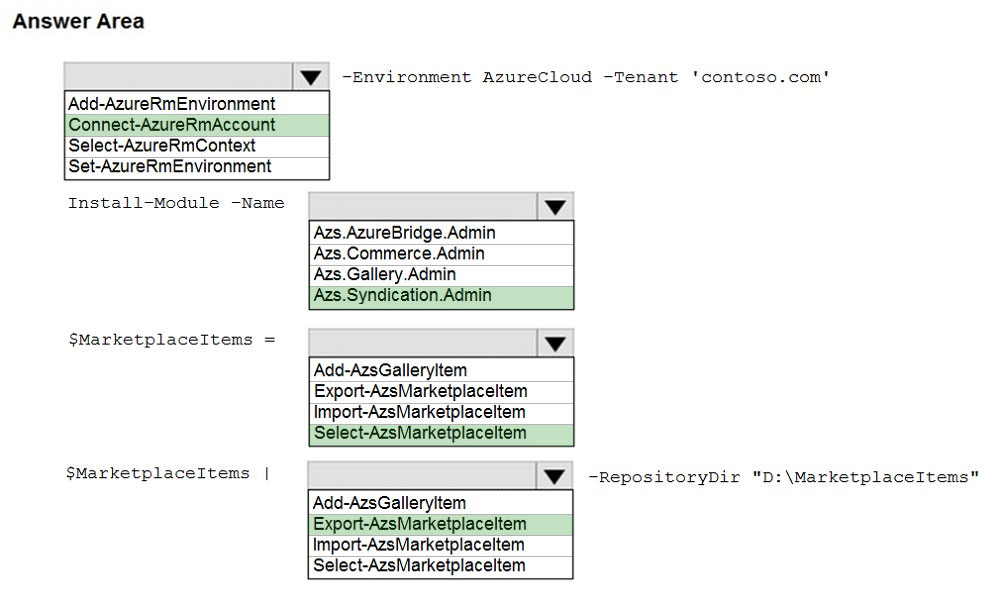The image size is (1000, 604).
Task: Expand the dropdown beside -RepositoryDir parameter
Action: (x=554, y=476)
